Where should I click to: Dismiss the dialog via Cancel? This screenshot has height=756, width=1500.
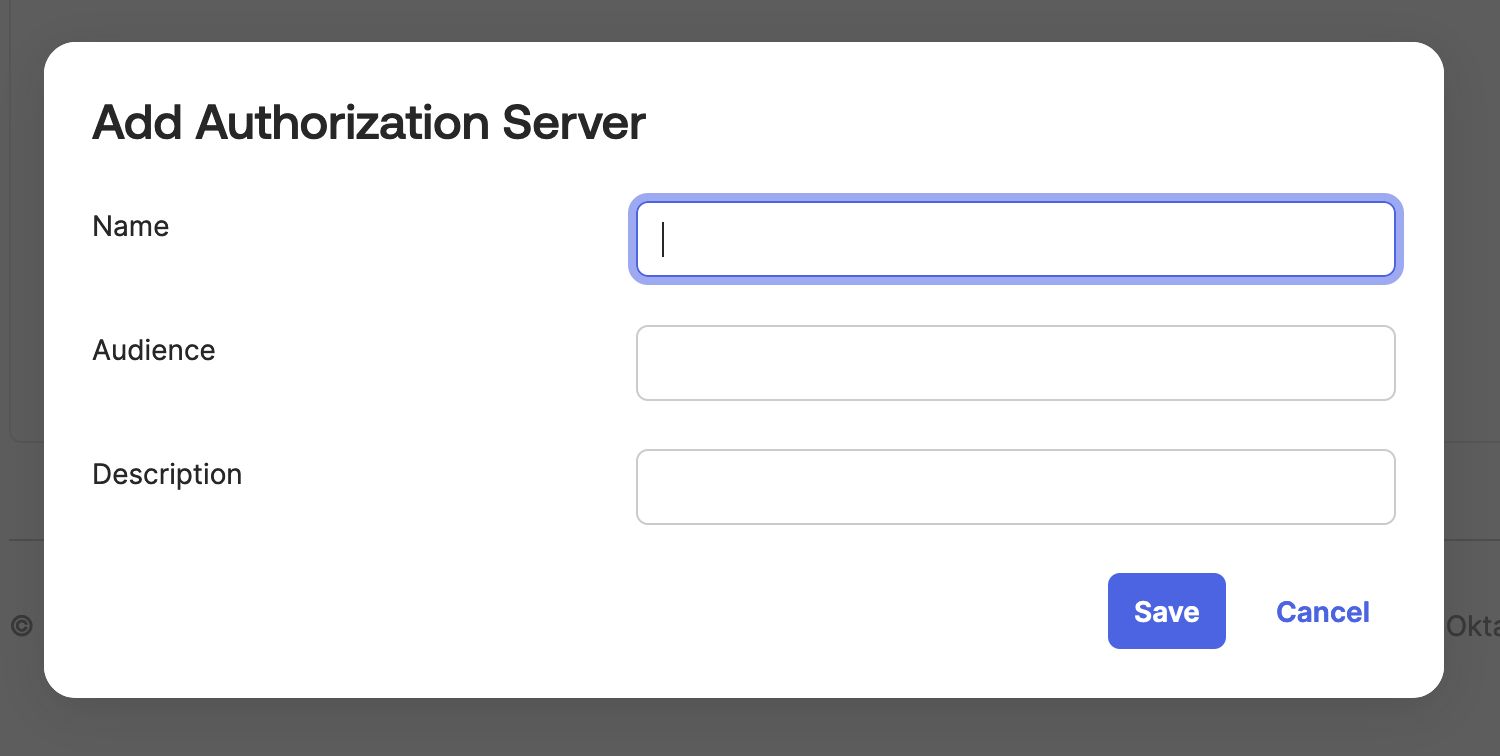1322,611
